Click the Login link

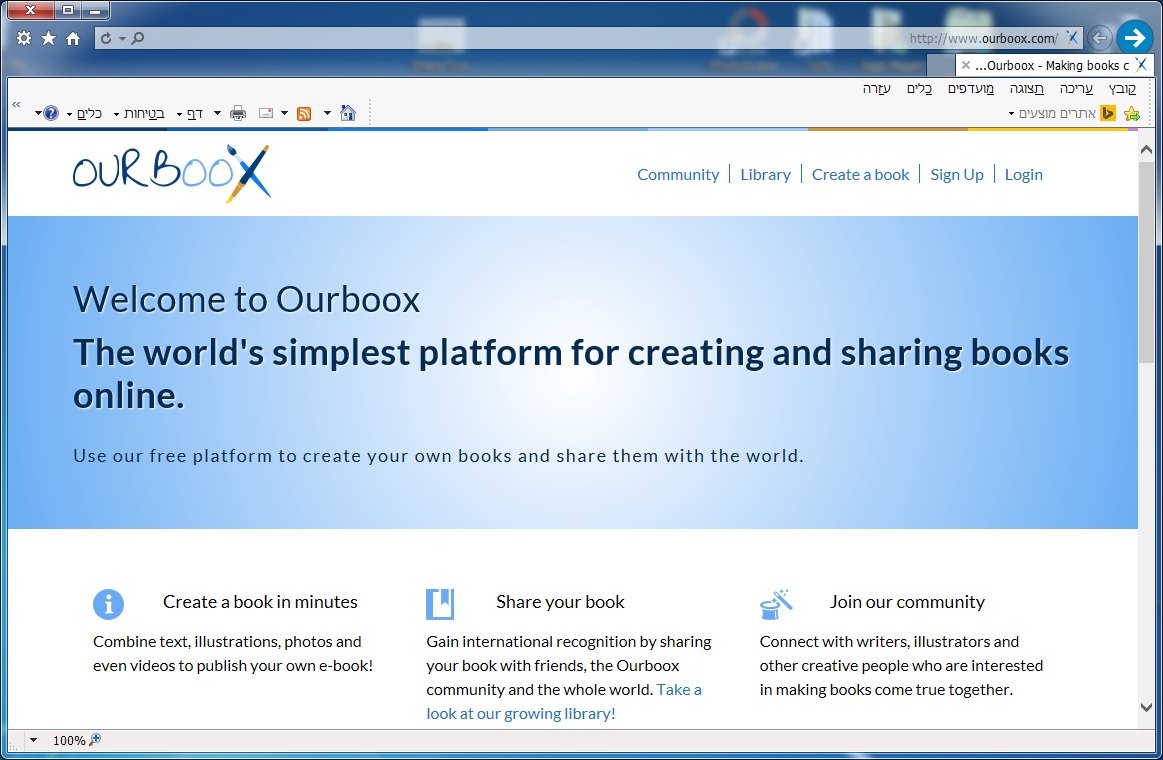pos(1024,174)
